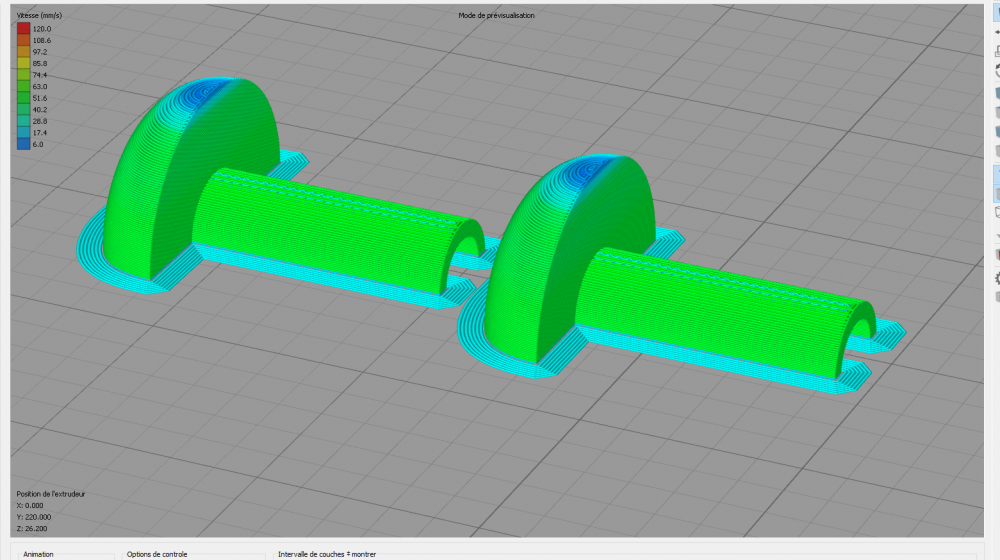Click the teal 28.8 speed legend swatch
The width and height of the screenshot is (1000, 560).
24,121
